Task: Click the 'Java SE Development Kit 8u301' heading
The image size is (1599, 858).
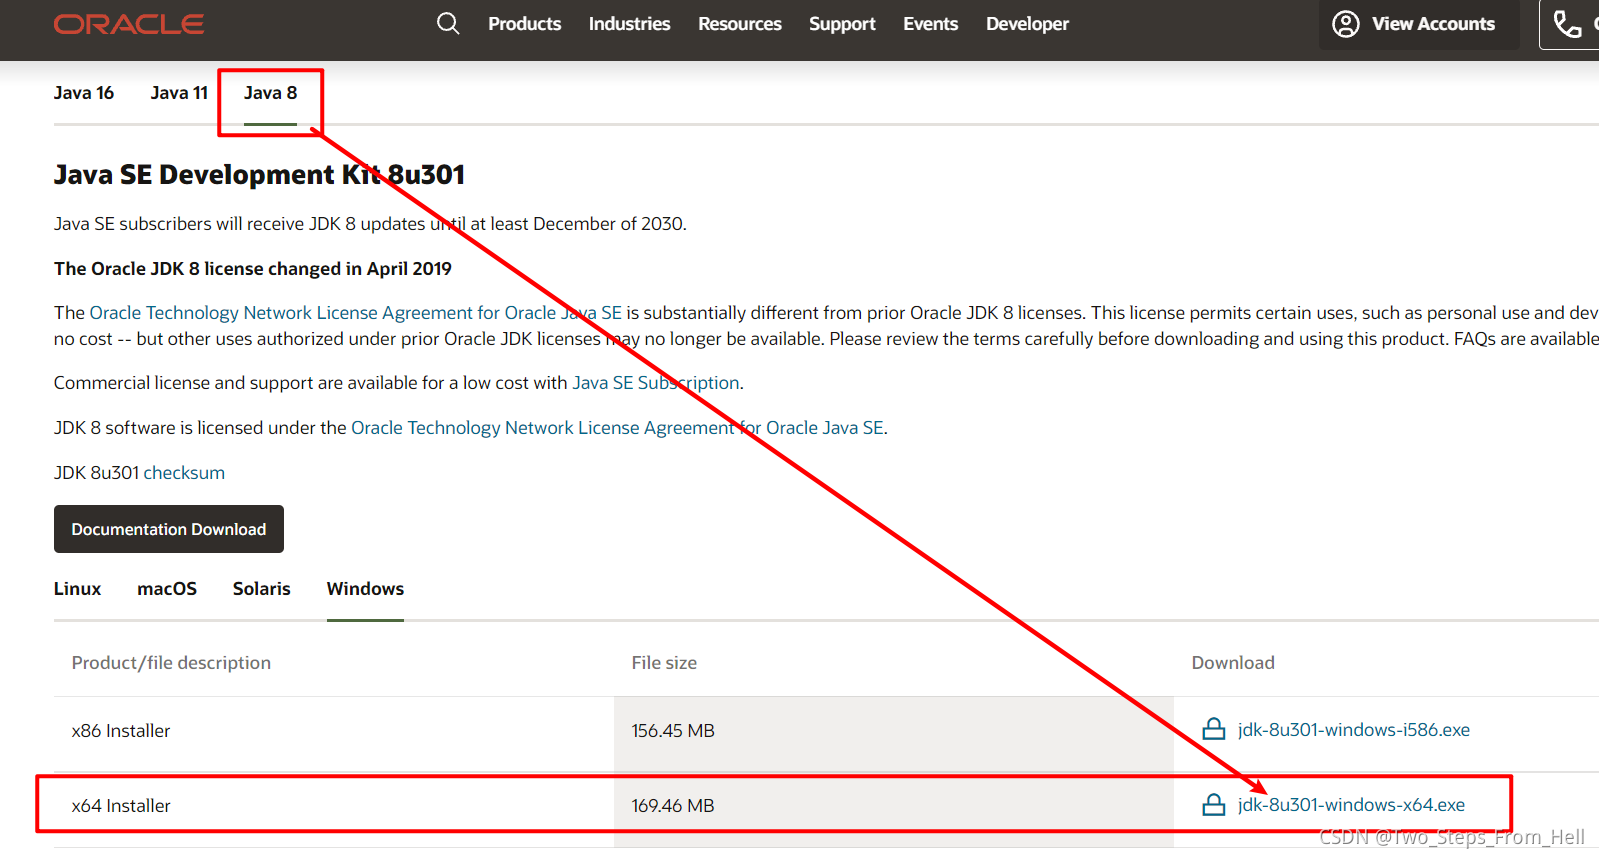Action: [x=259, y=175]
